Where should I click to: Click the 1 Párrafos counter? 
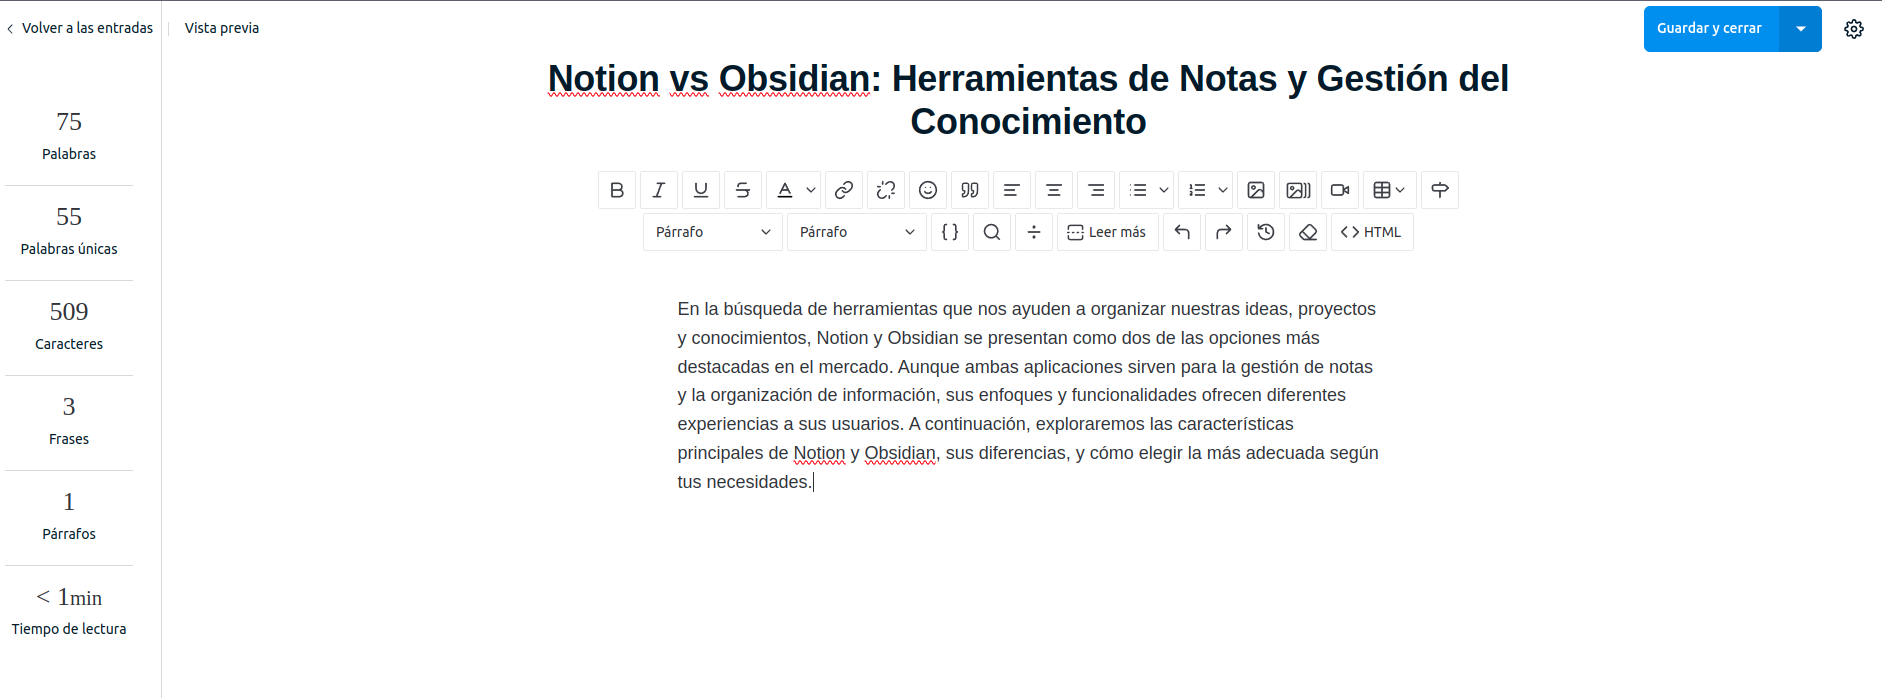69,516
